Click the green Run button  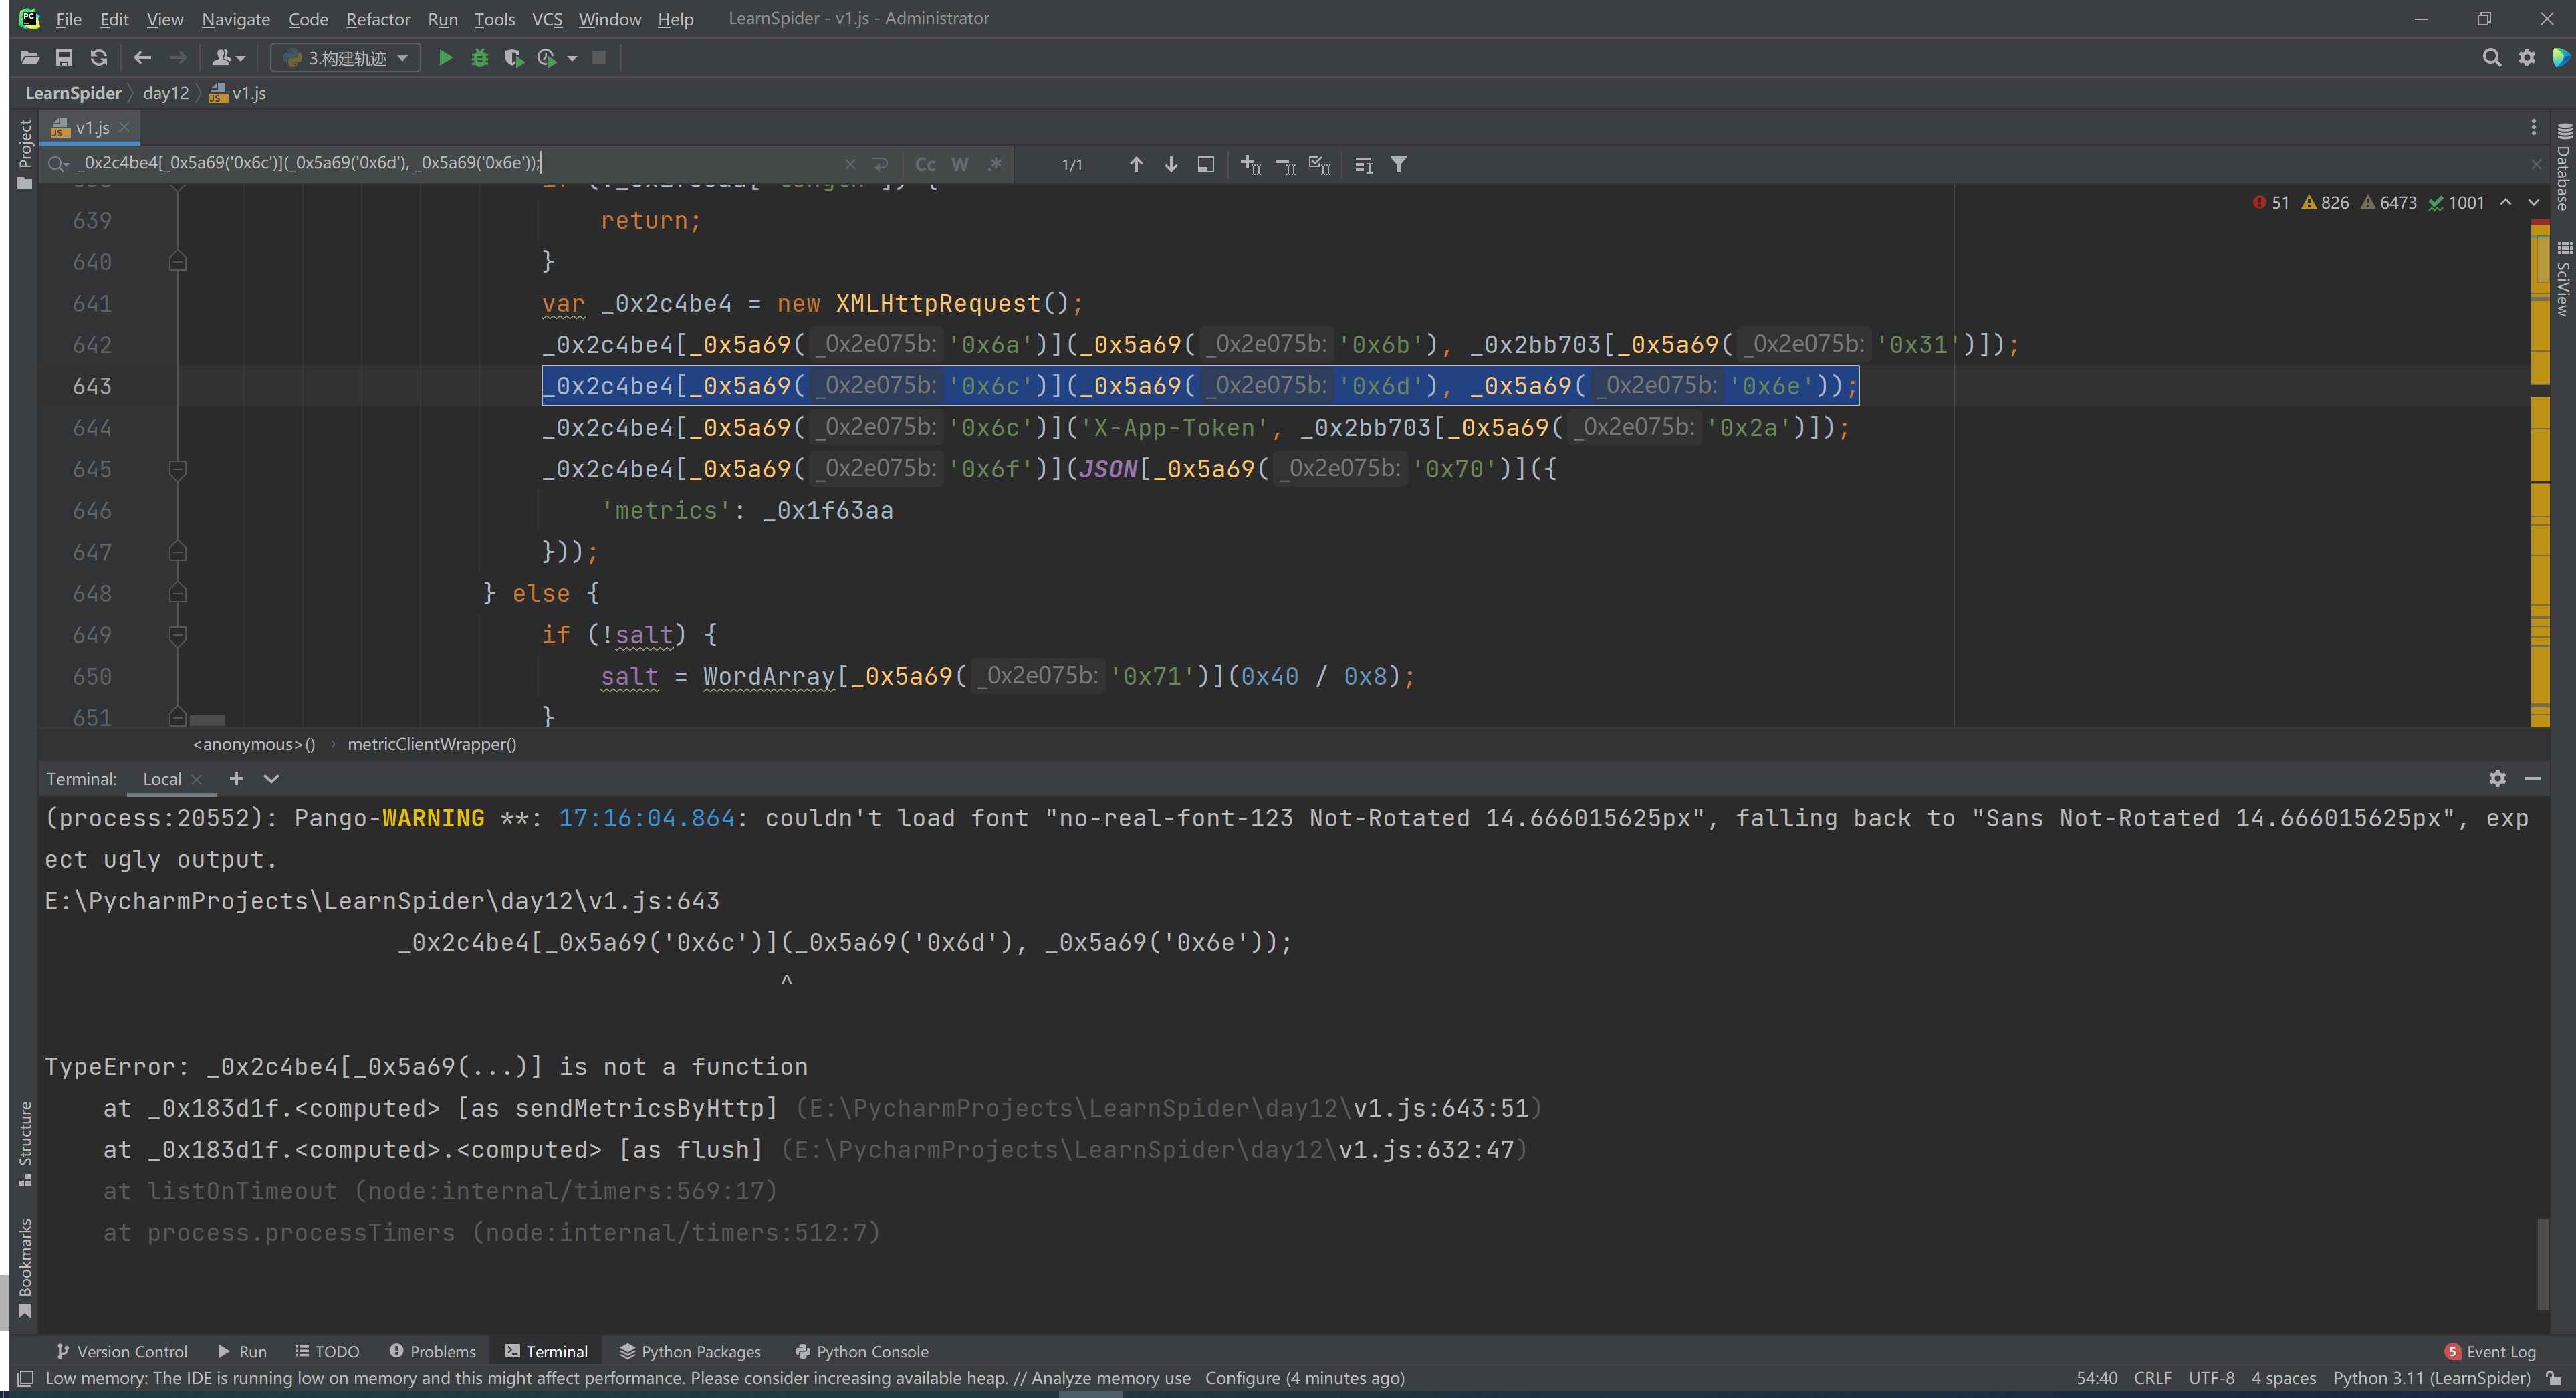click(x=446, y=58)
